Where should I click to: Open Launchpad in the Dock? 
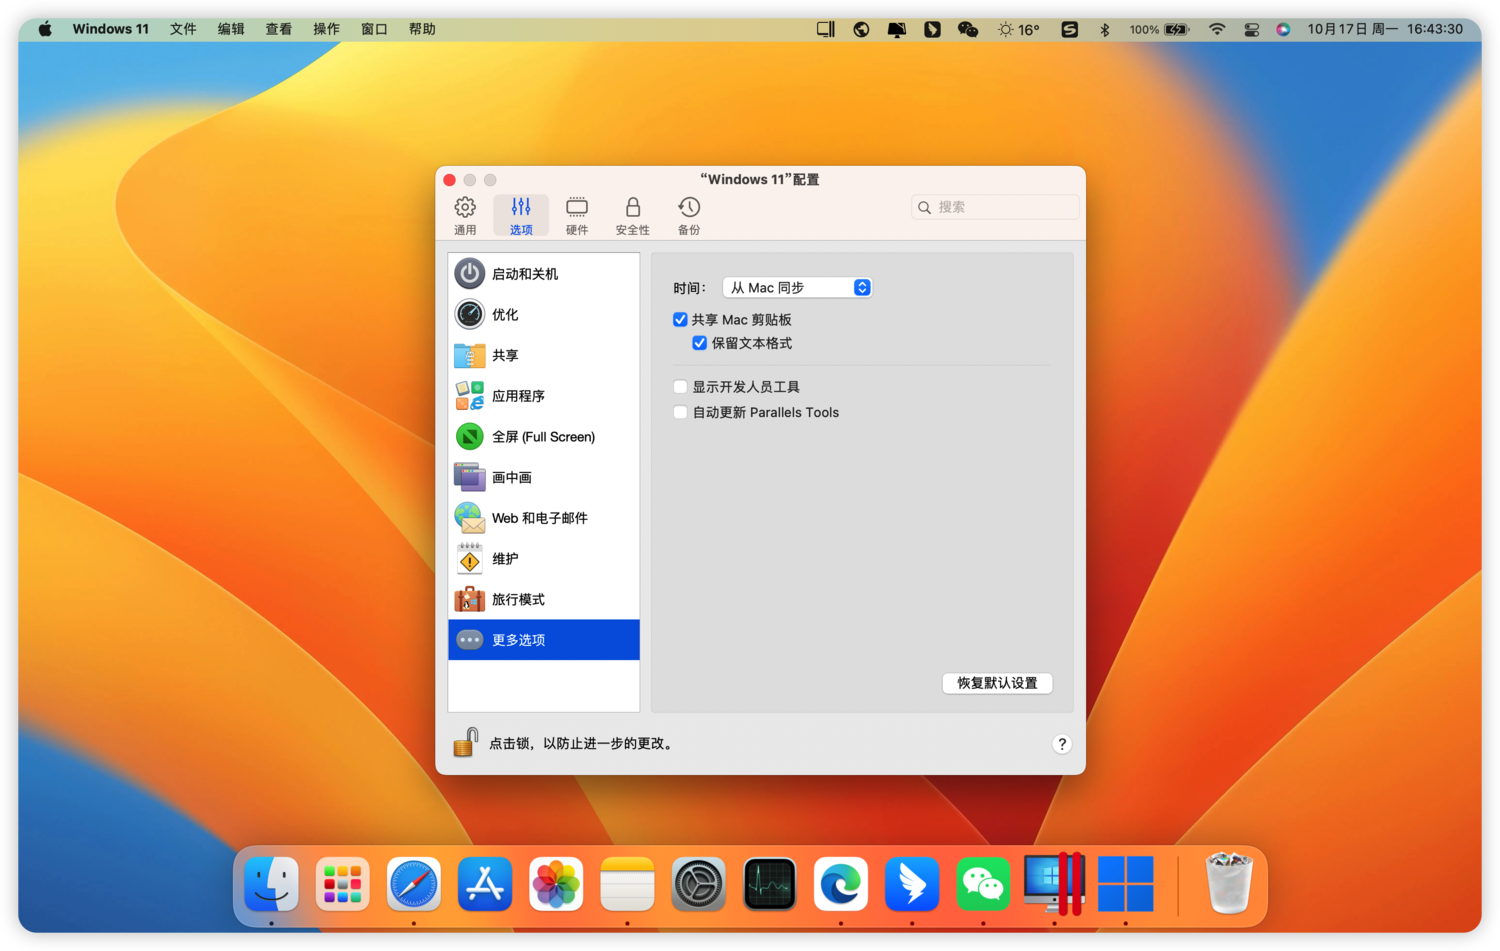click(342, 884)
